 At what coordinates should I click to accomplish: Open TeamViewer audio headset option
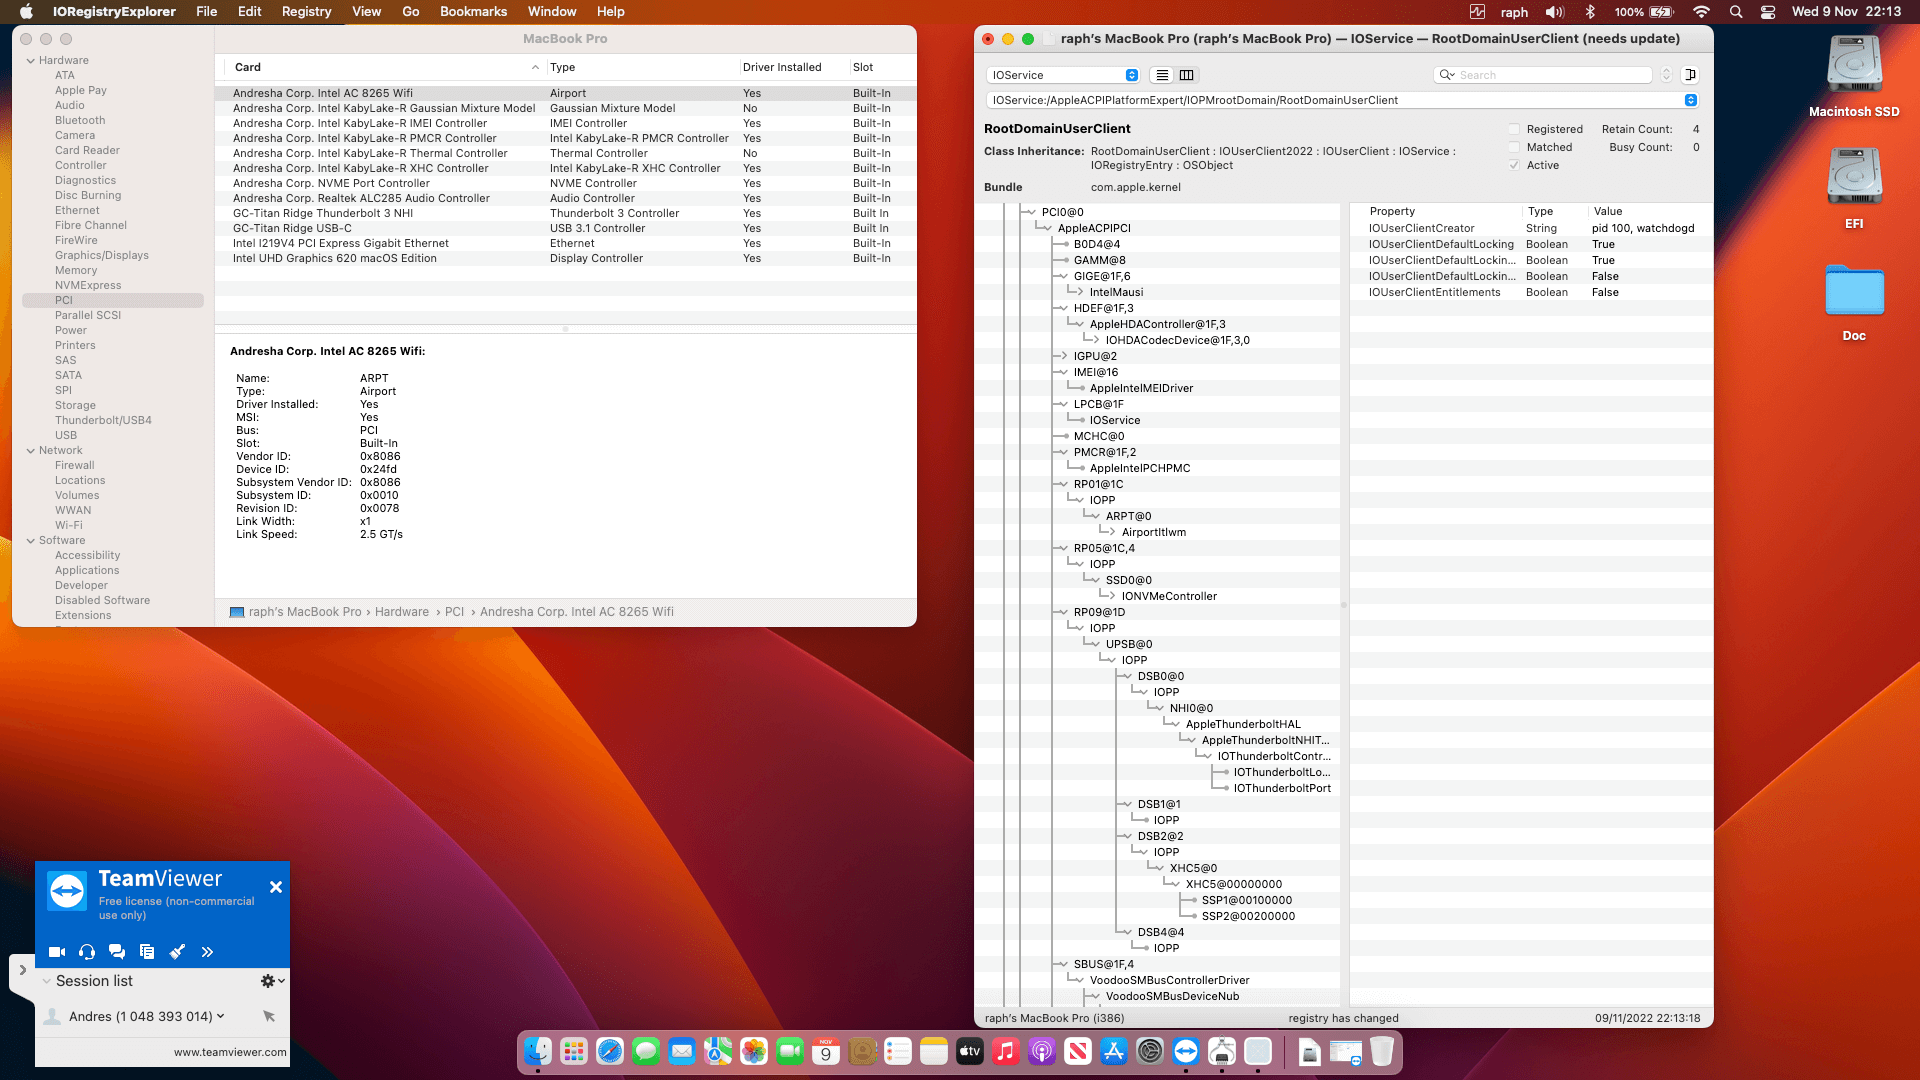point(87,952)
